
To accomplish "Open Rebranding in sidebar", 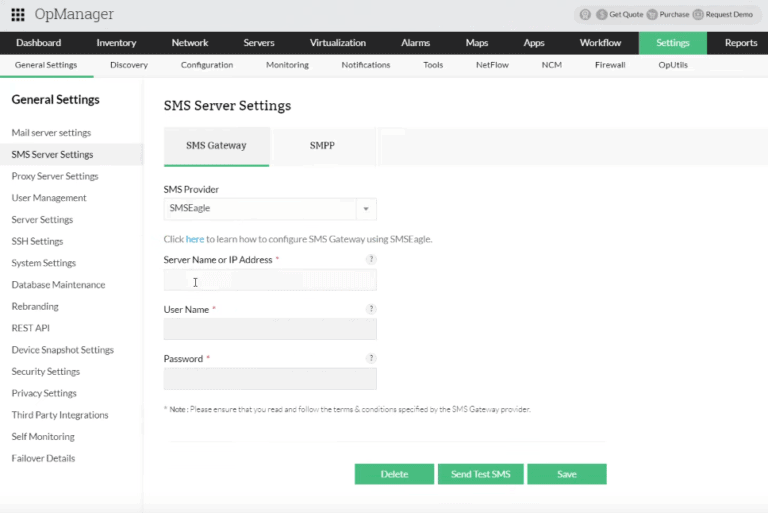I will [35, 306].
